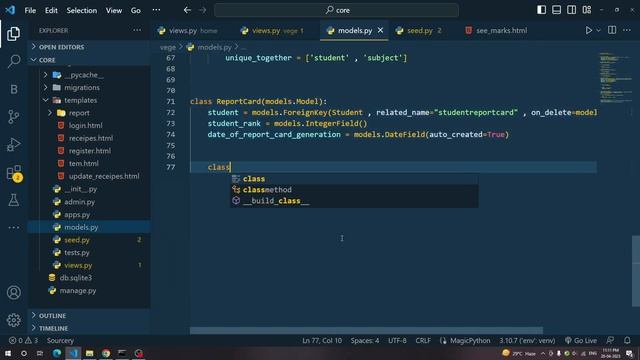Open the Source Control view
This screenshot has width=640, height=360.
[x=13, y=117]
